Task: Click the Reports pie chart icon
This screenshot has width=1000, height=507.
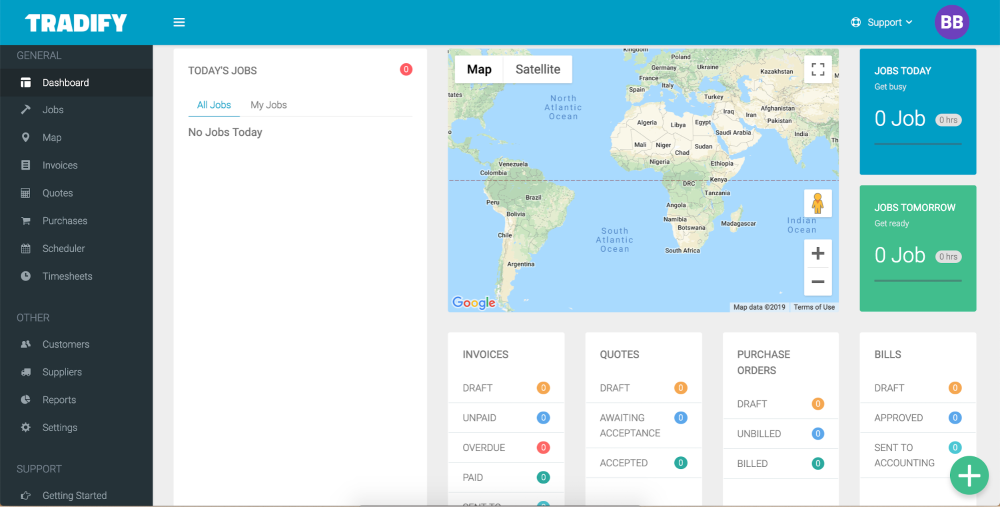Action: click(x=26, y=400)
